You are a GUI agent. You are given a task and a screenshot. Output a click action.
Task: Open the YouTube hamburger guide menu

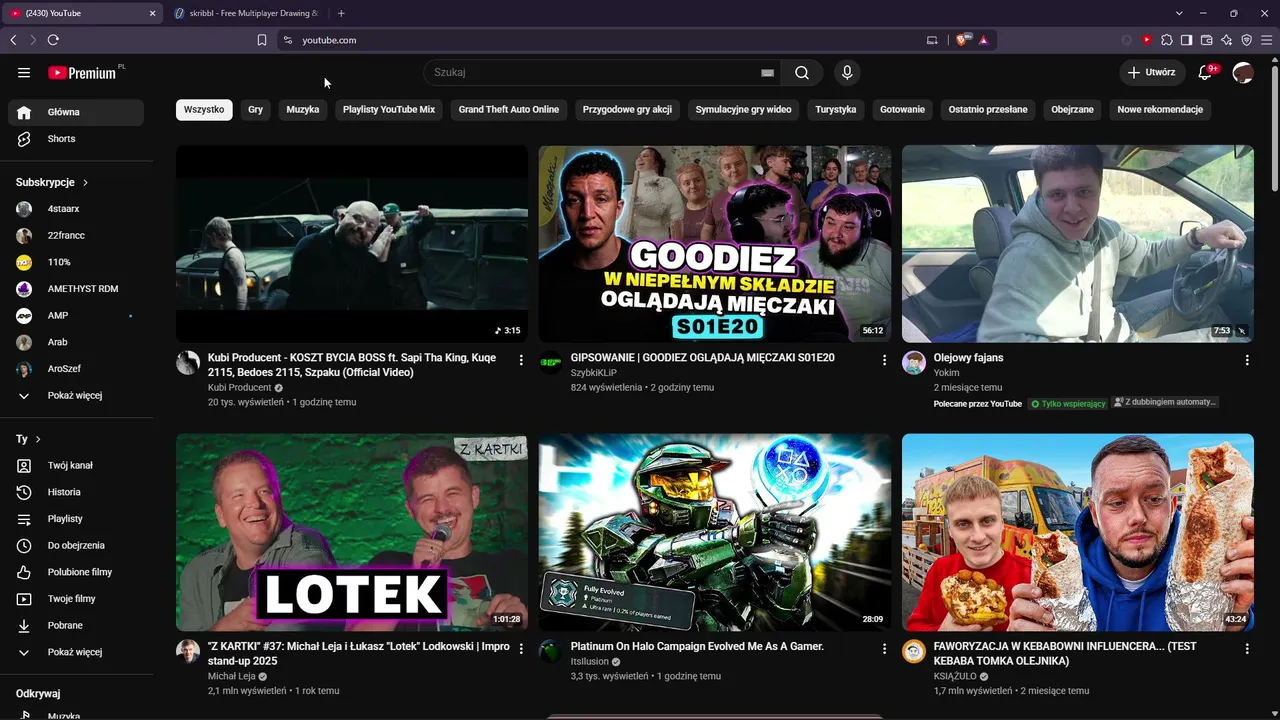pyautogui.click(x=24, y=72)
